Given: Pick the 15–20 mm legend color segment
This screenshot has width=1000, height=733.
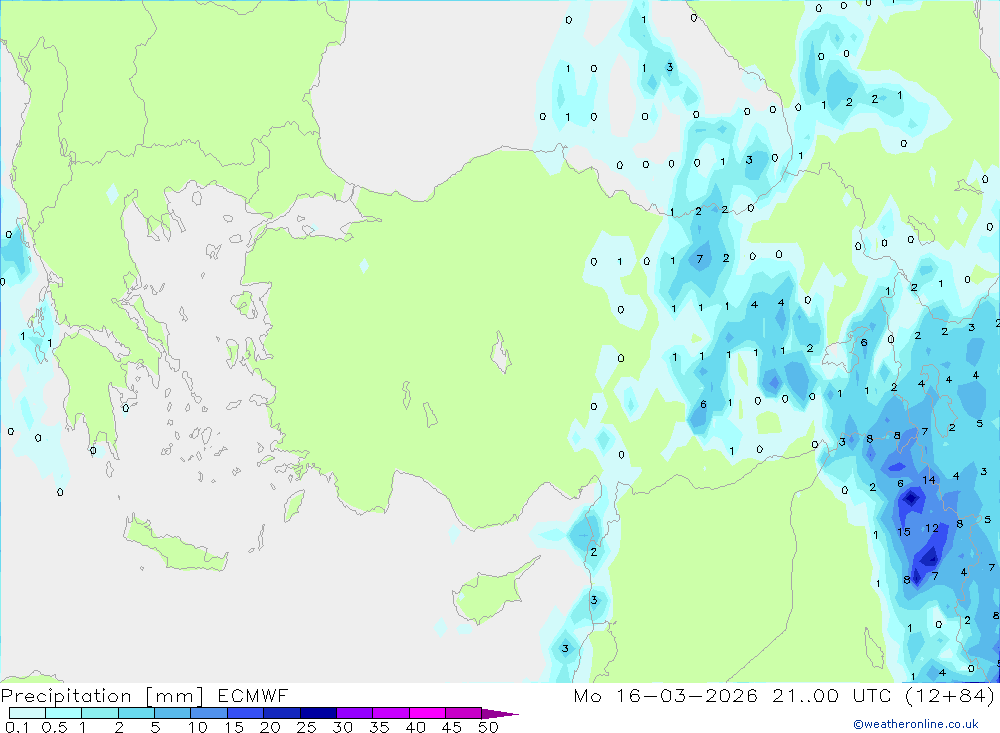Looking at the screenshot, I should (x=246, y=713).
